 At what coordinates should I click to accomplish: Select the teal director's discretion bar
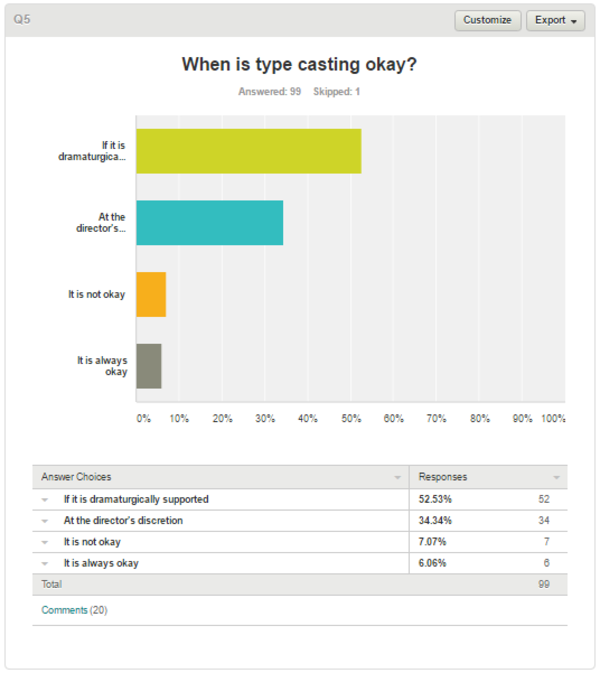click(210, 223)
